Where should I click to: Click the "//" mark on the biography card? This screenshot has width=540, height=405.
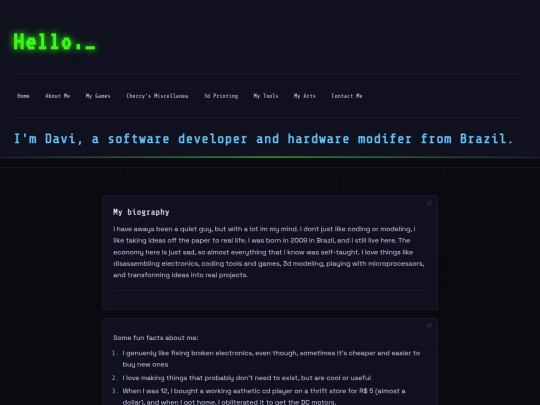429,203
